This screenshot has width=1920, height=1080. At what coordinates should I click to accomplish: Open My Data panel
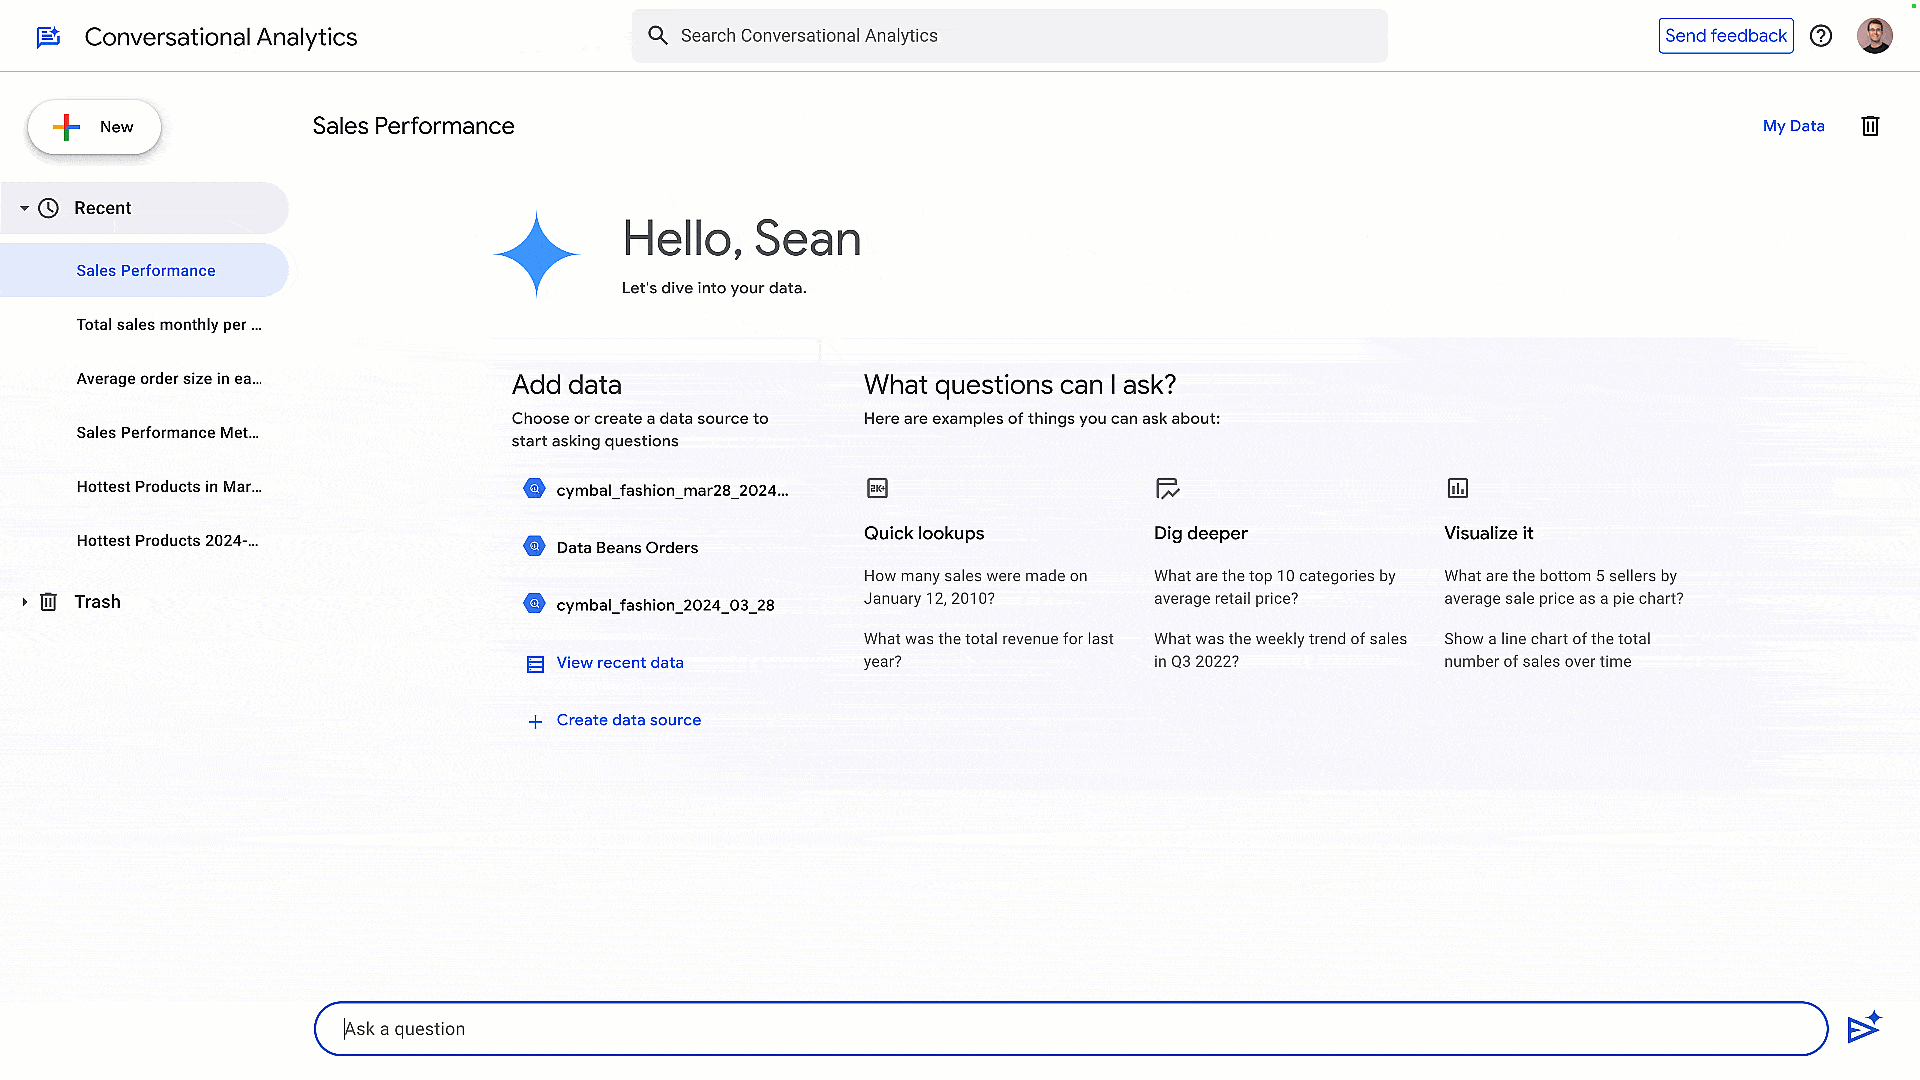pyautogui.click(x=1793, y=125)
